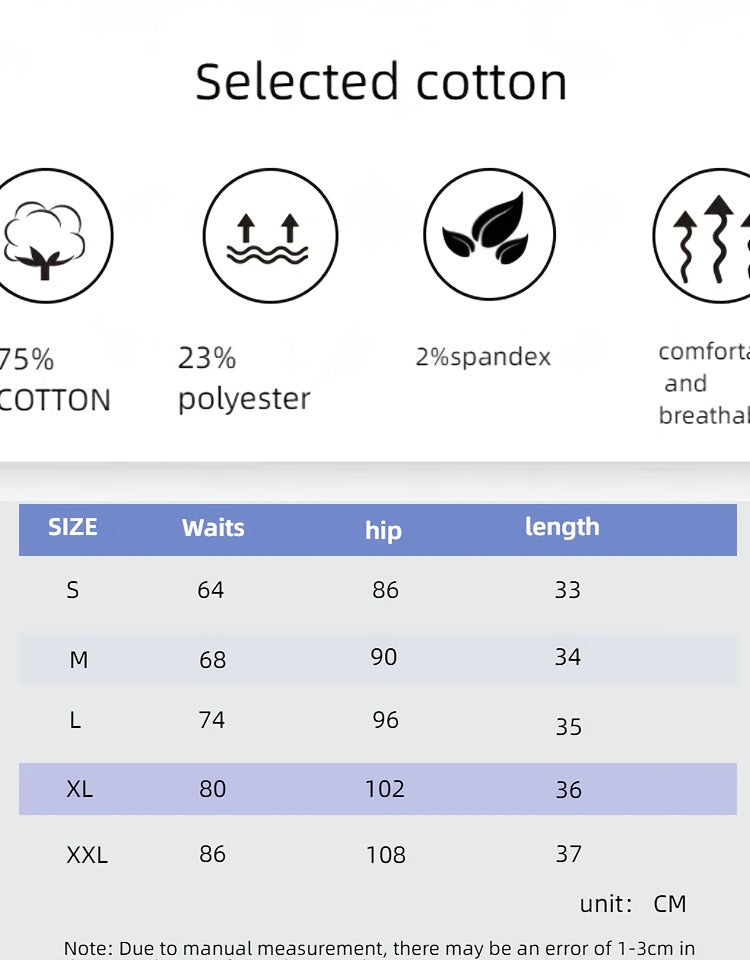Click the manual measurement note text
This screenshot has width=750, height=960.
point(379,949)
